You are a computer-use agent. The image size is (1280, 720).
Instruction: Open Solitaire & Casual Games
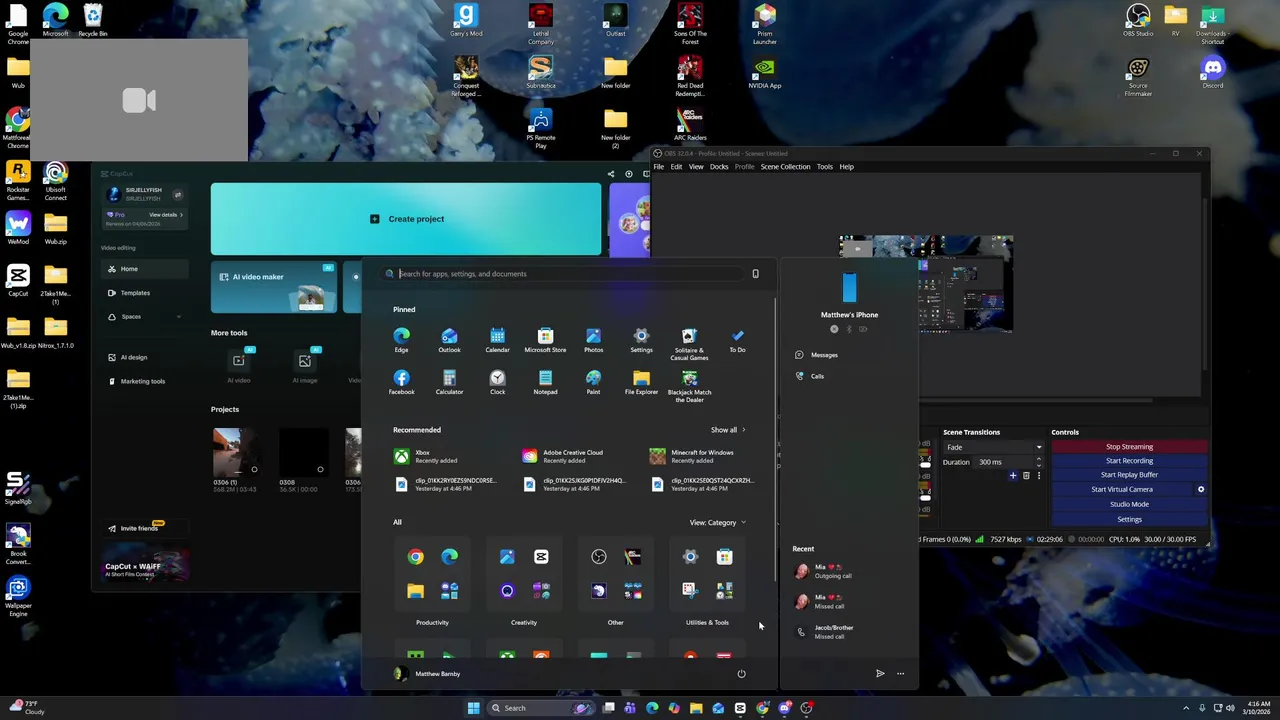[x=689, y=344]
